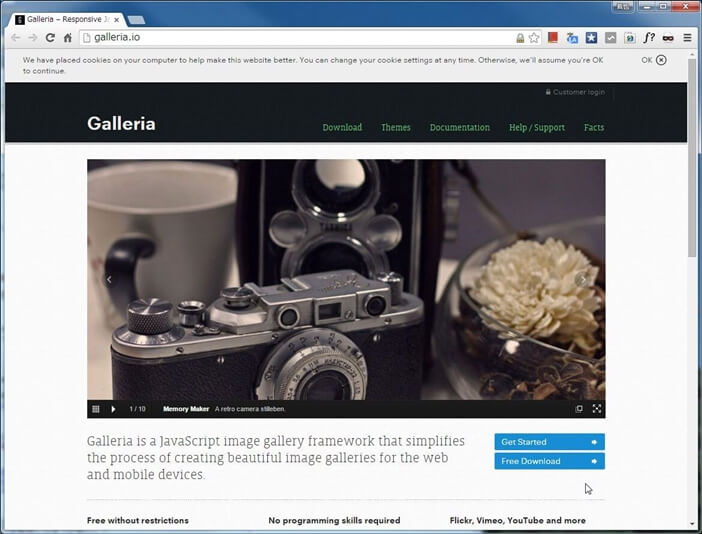This screenshot has height=534, width=702.
Task: Click the Get Started button
Action: 549,442
